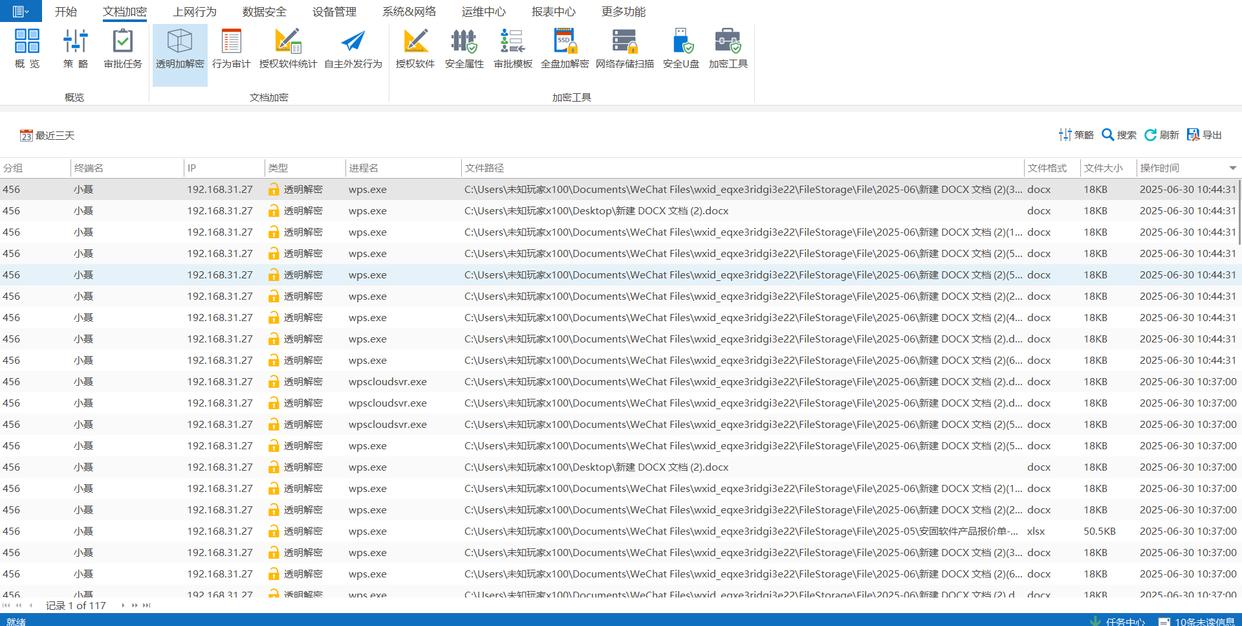This screenshot has width=1242, height=626.
Task: Click the 操作时间 column sort arrow
Action: click(x=1232, y=168)
